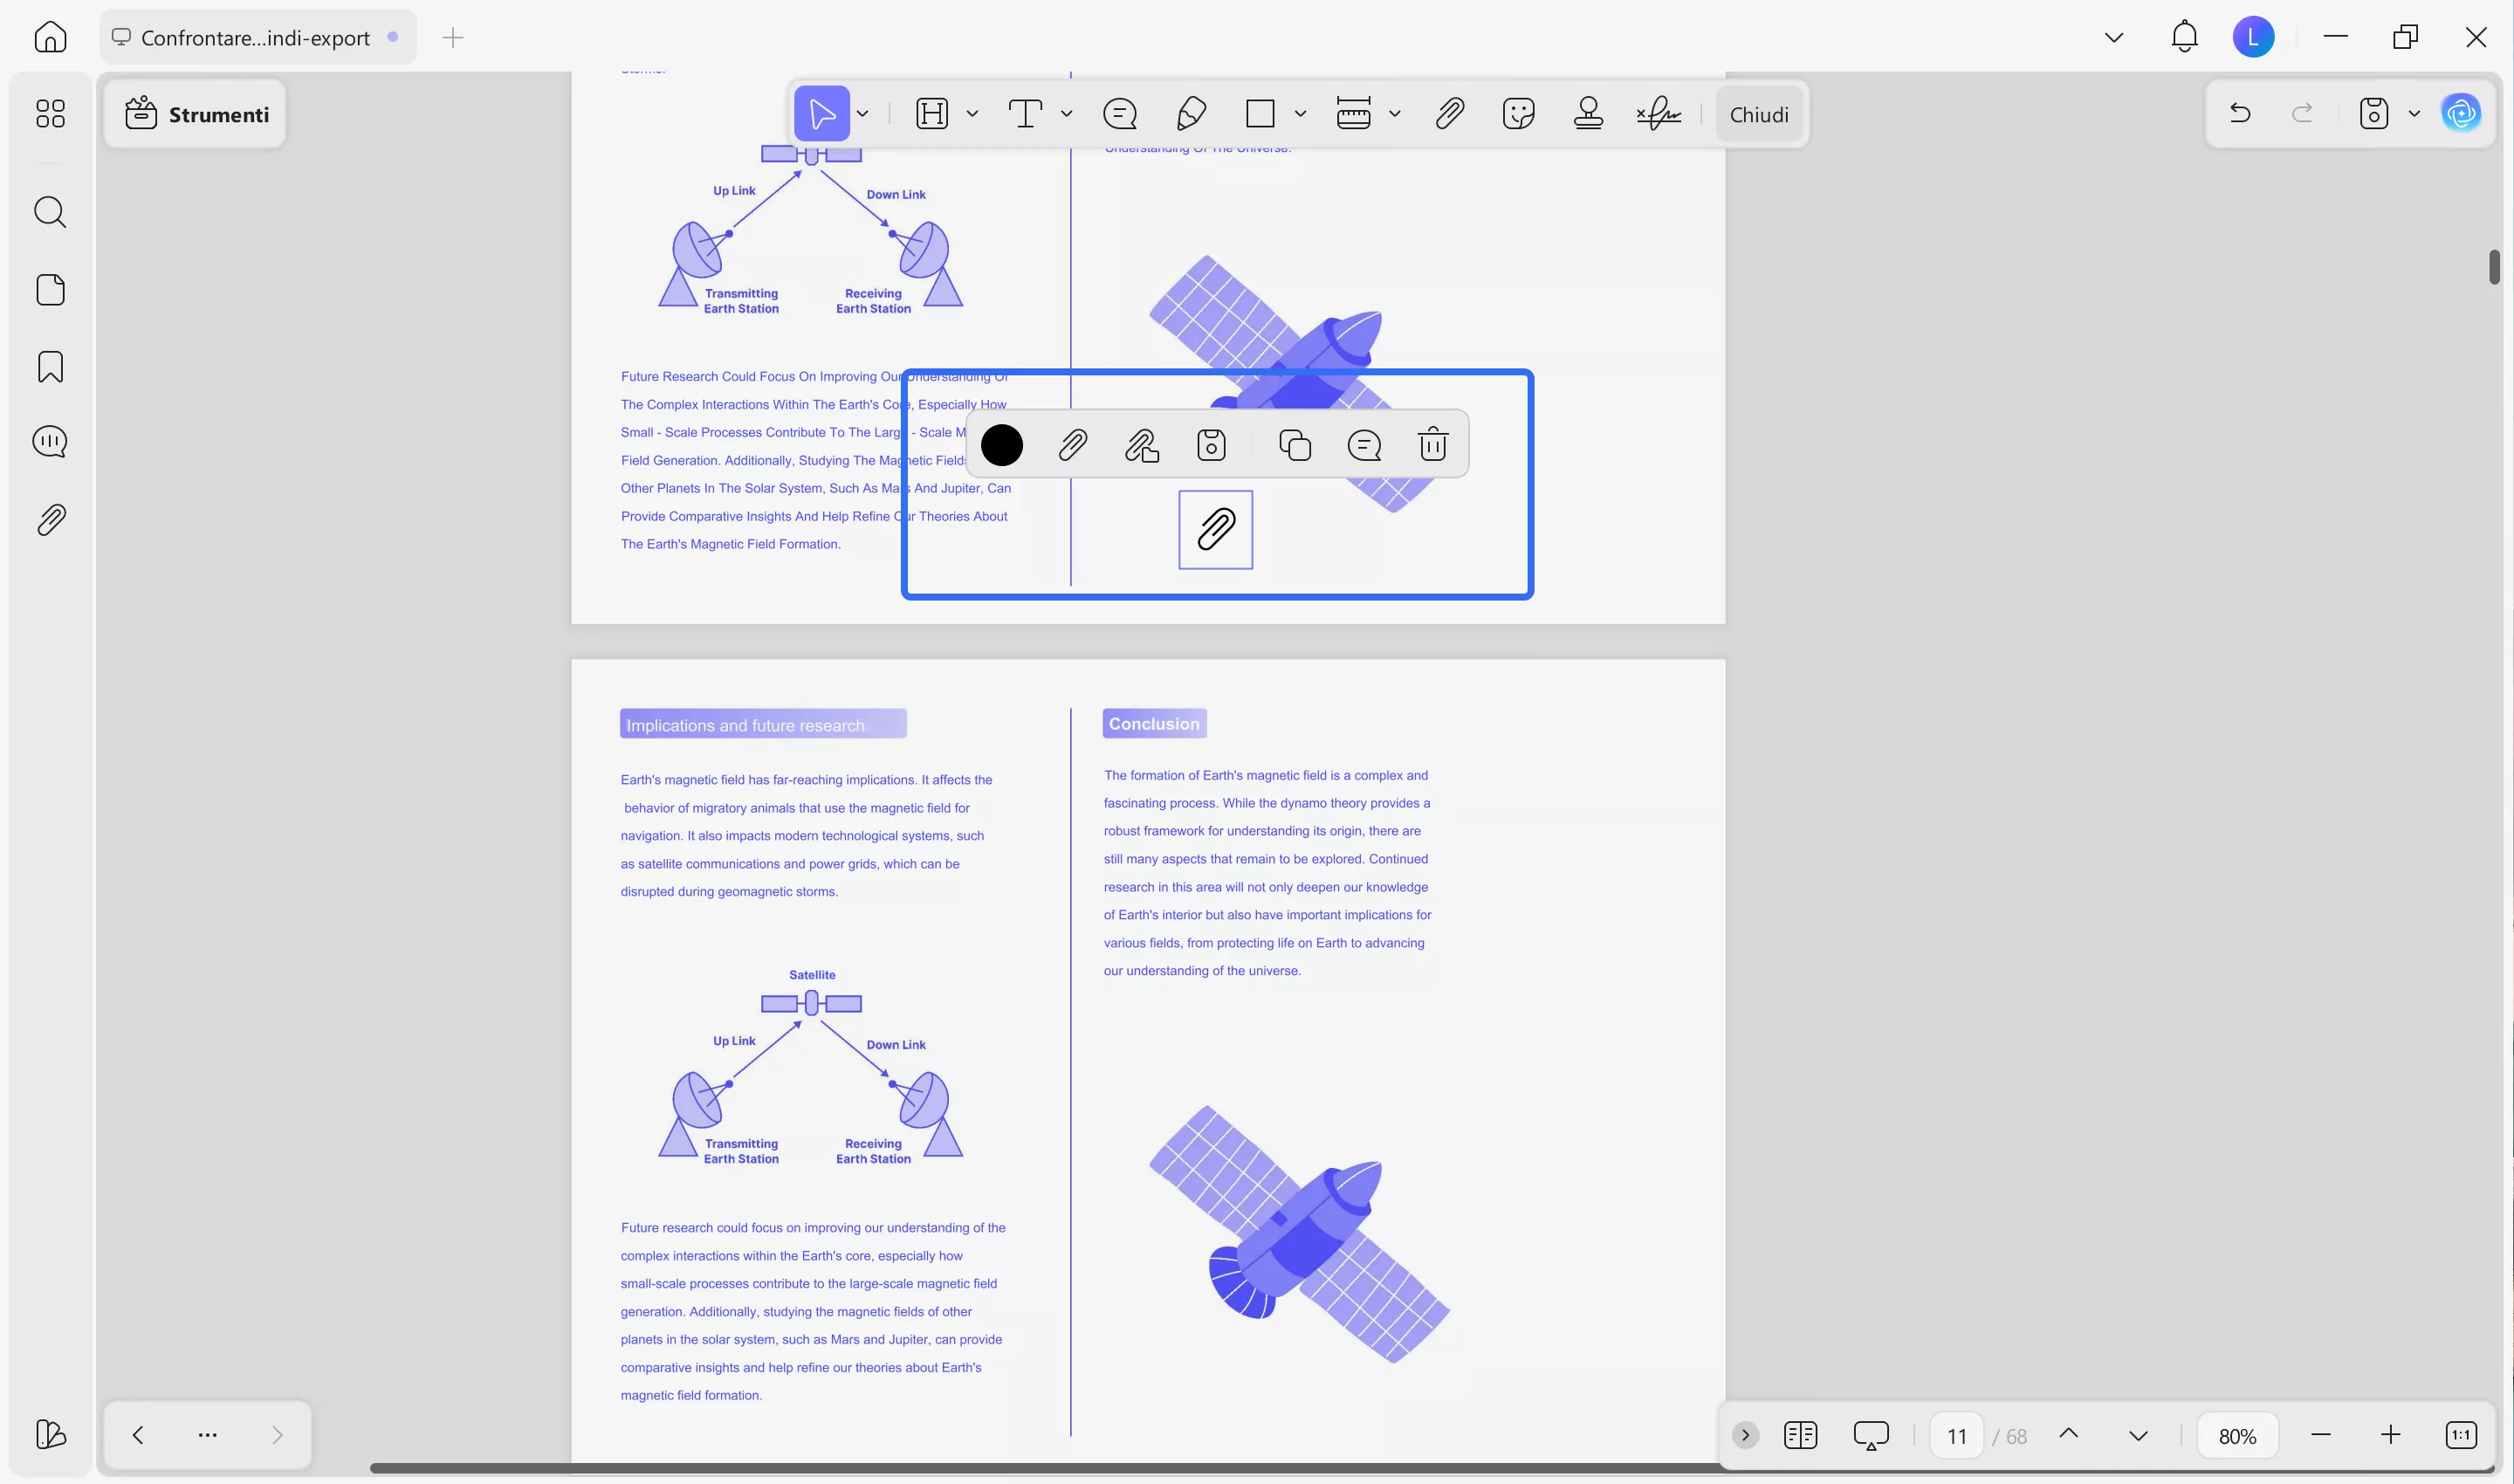Undo the last action
Screen dimensions: 2514x1484
coord(2240,113)
